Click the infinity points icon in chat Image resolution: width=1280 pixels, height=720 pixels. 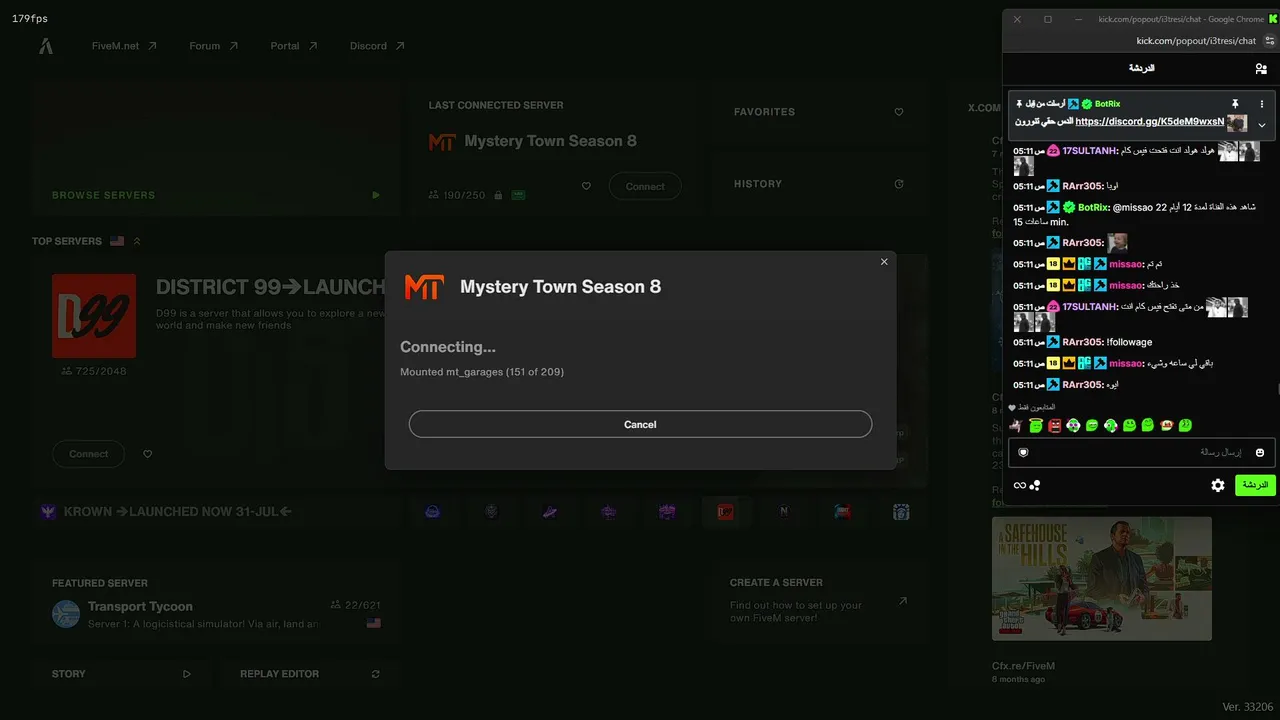click(1020, 485)
